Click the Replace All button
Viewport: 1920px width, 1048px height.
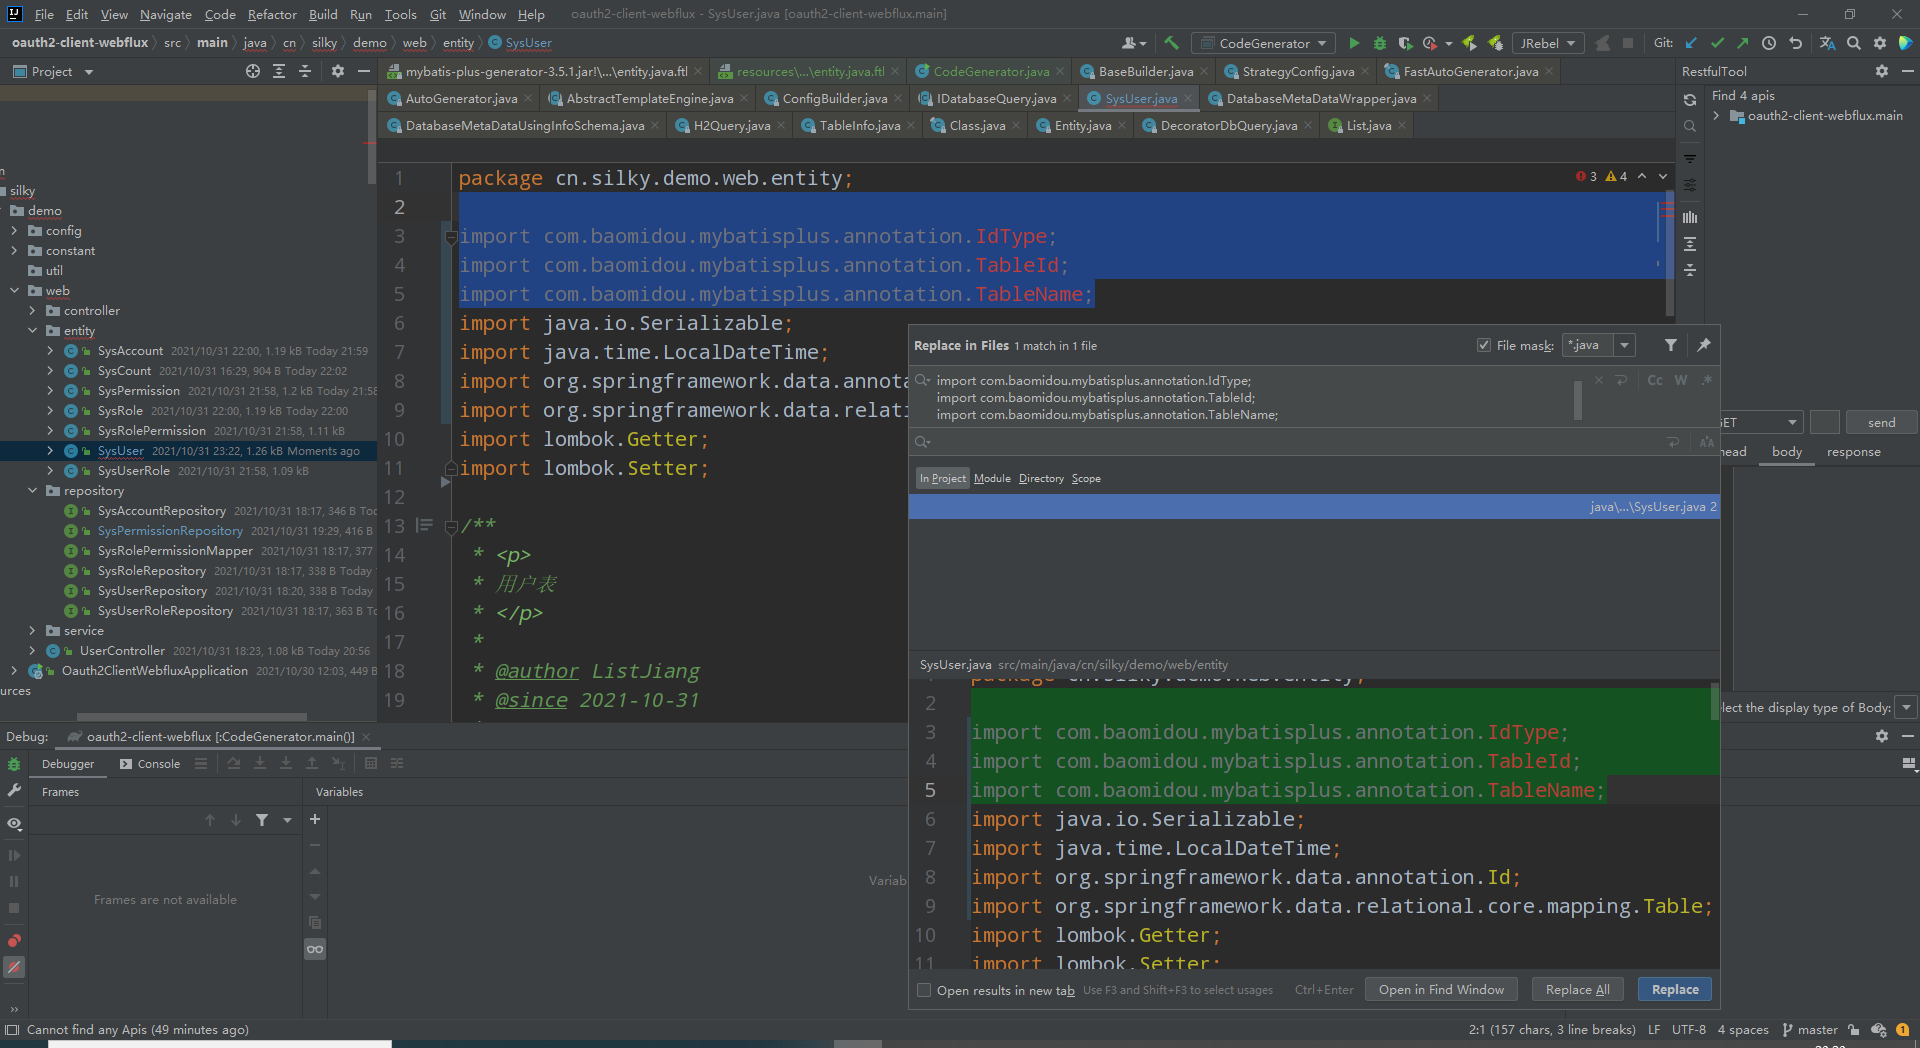coord(1577,990)
